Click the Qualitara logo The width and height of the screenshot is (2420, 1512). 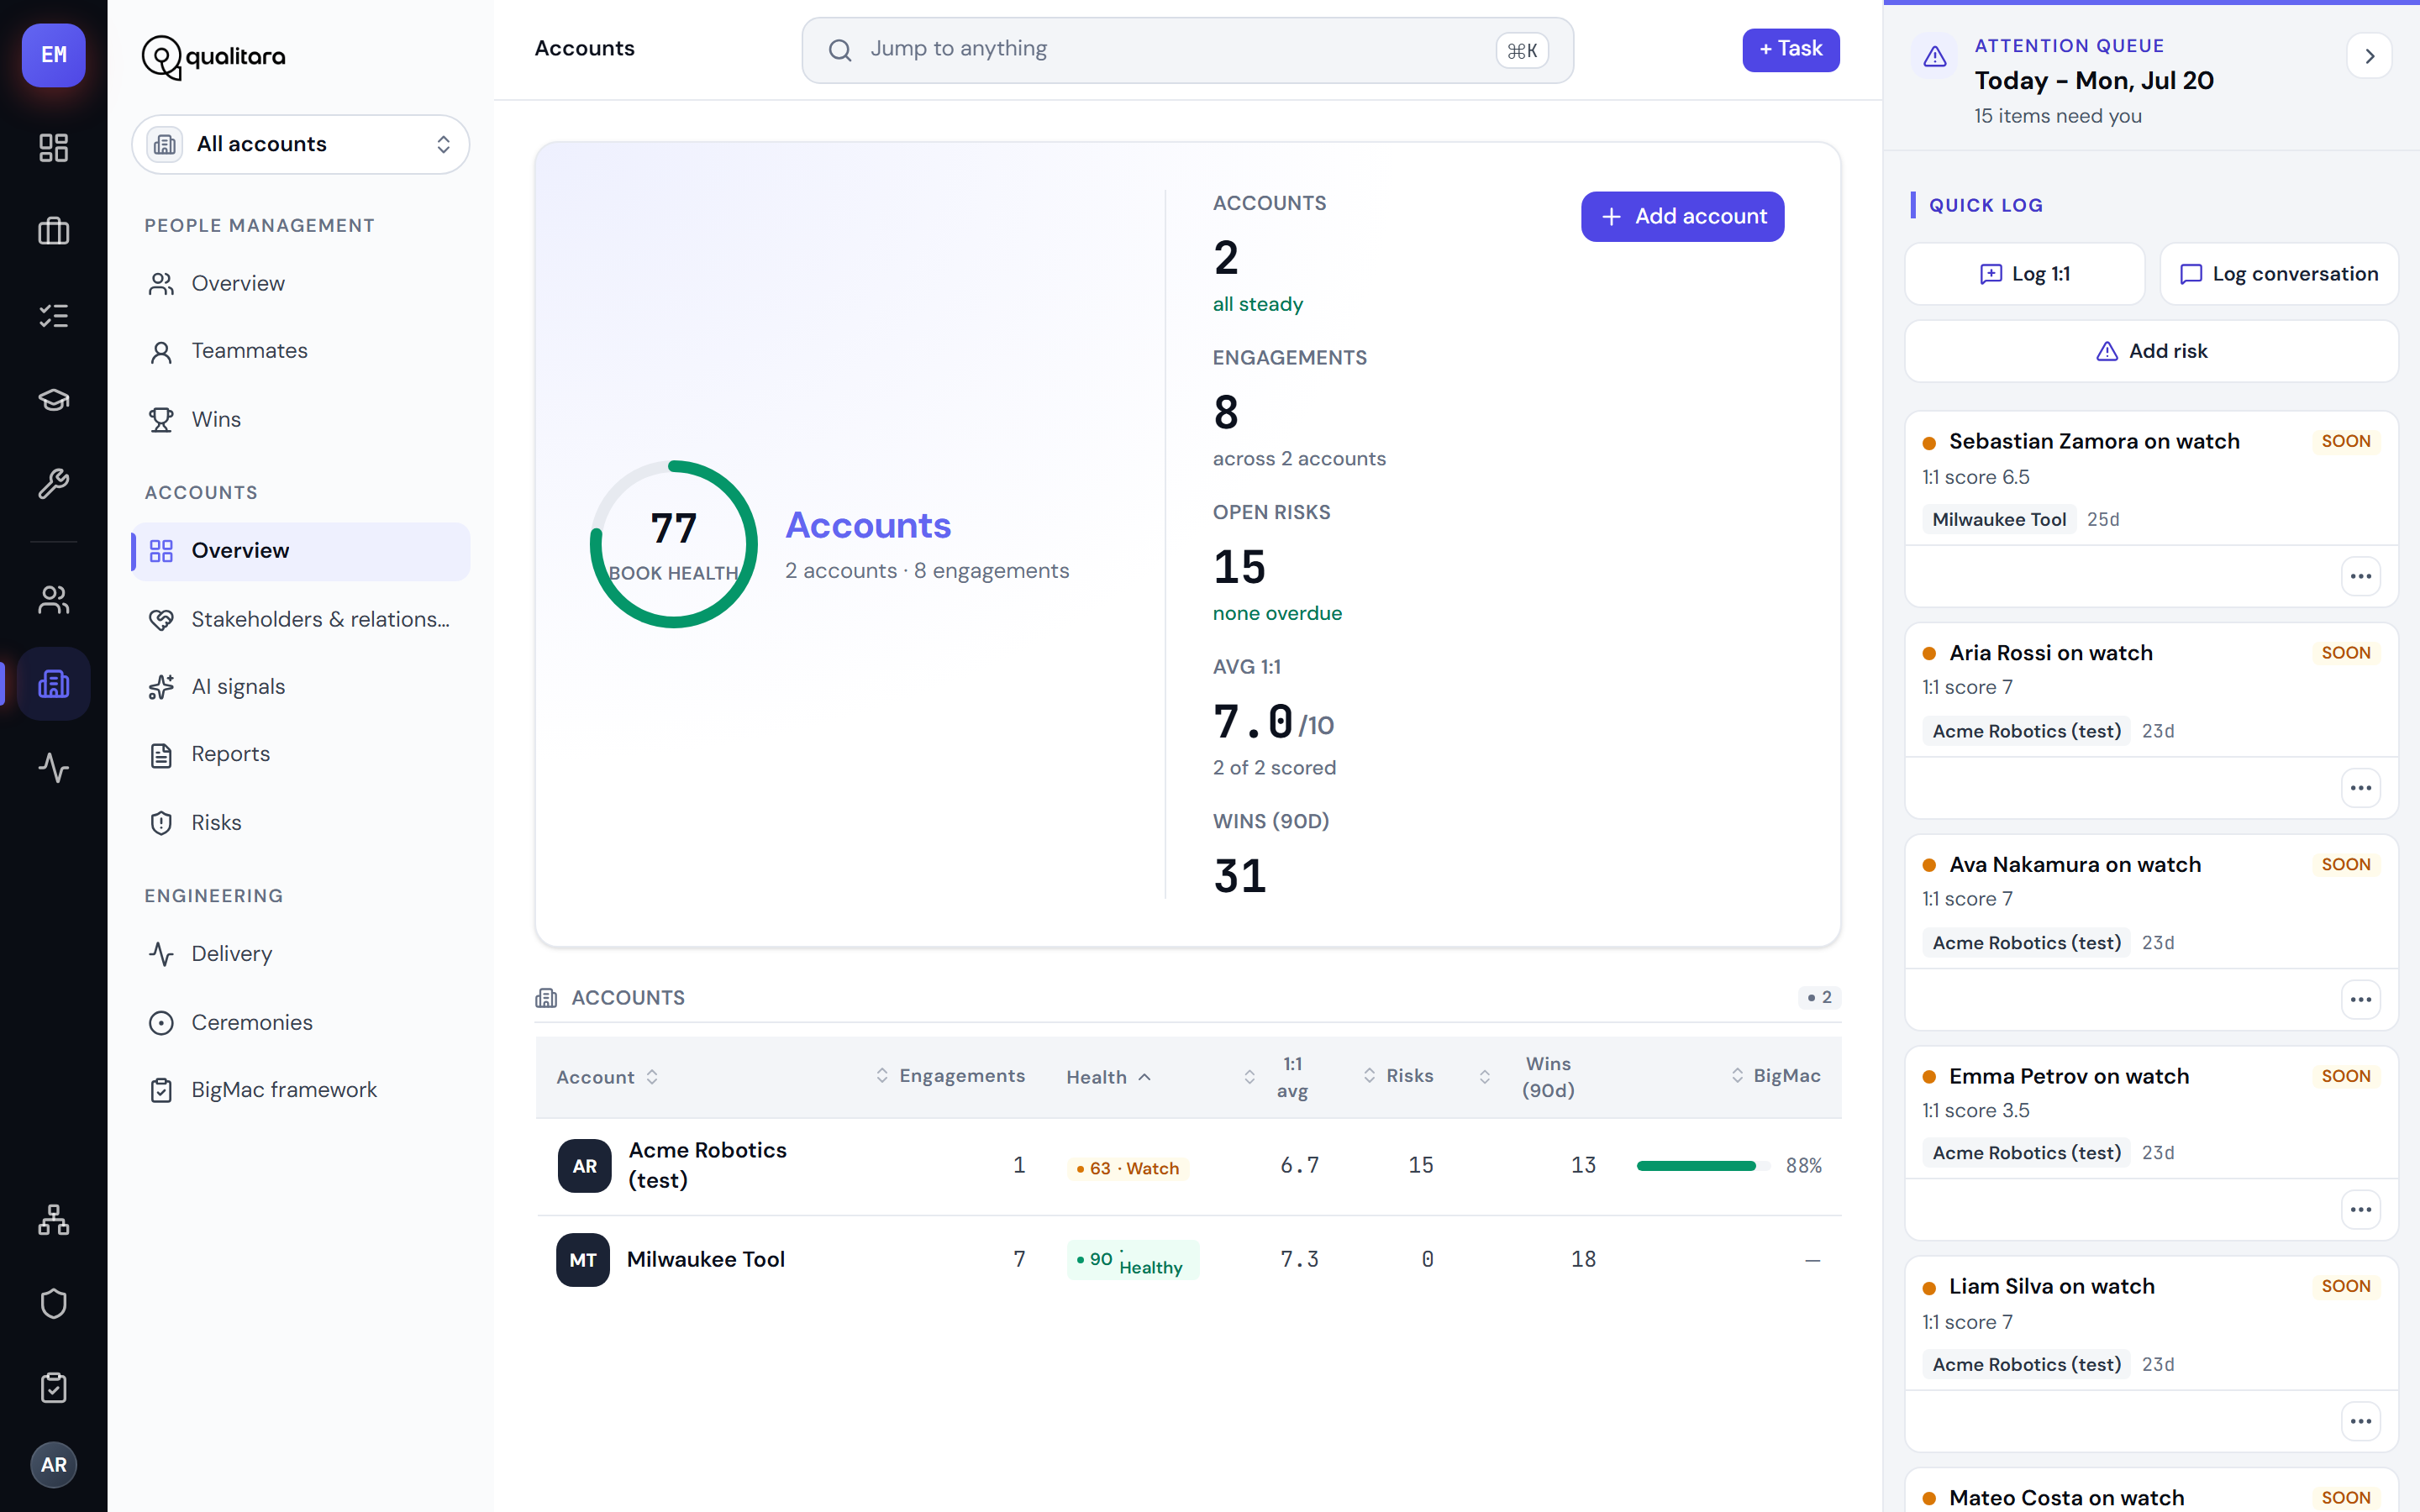click(213, 57)
